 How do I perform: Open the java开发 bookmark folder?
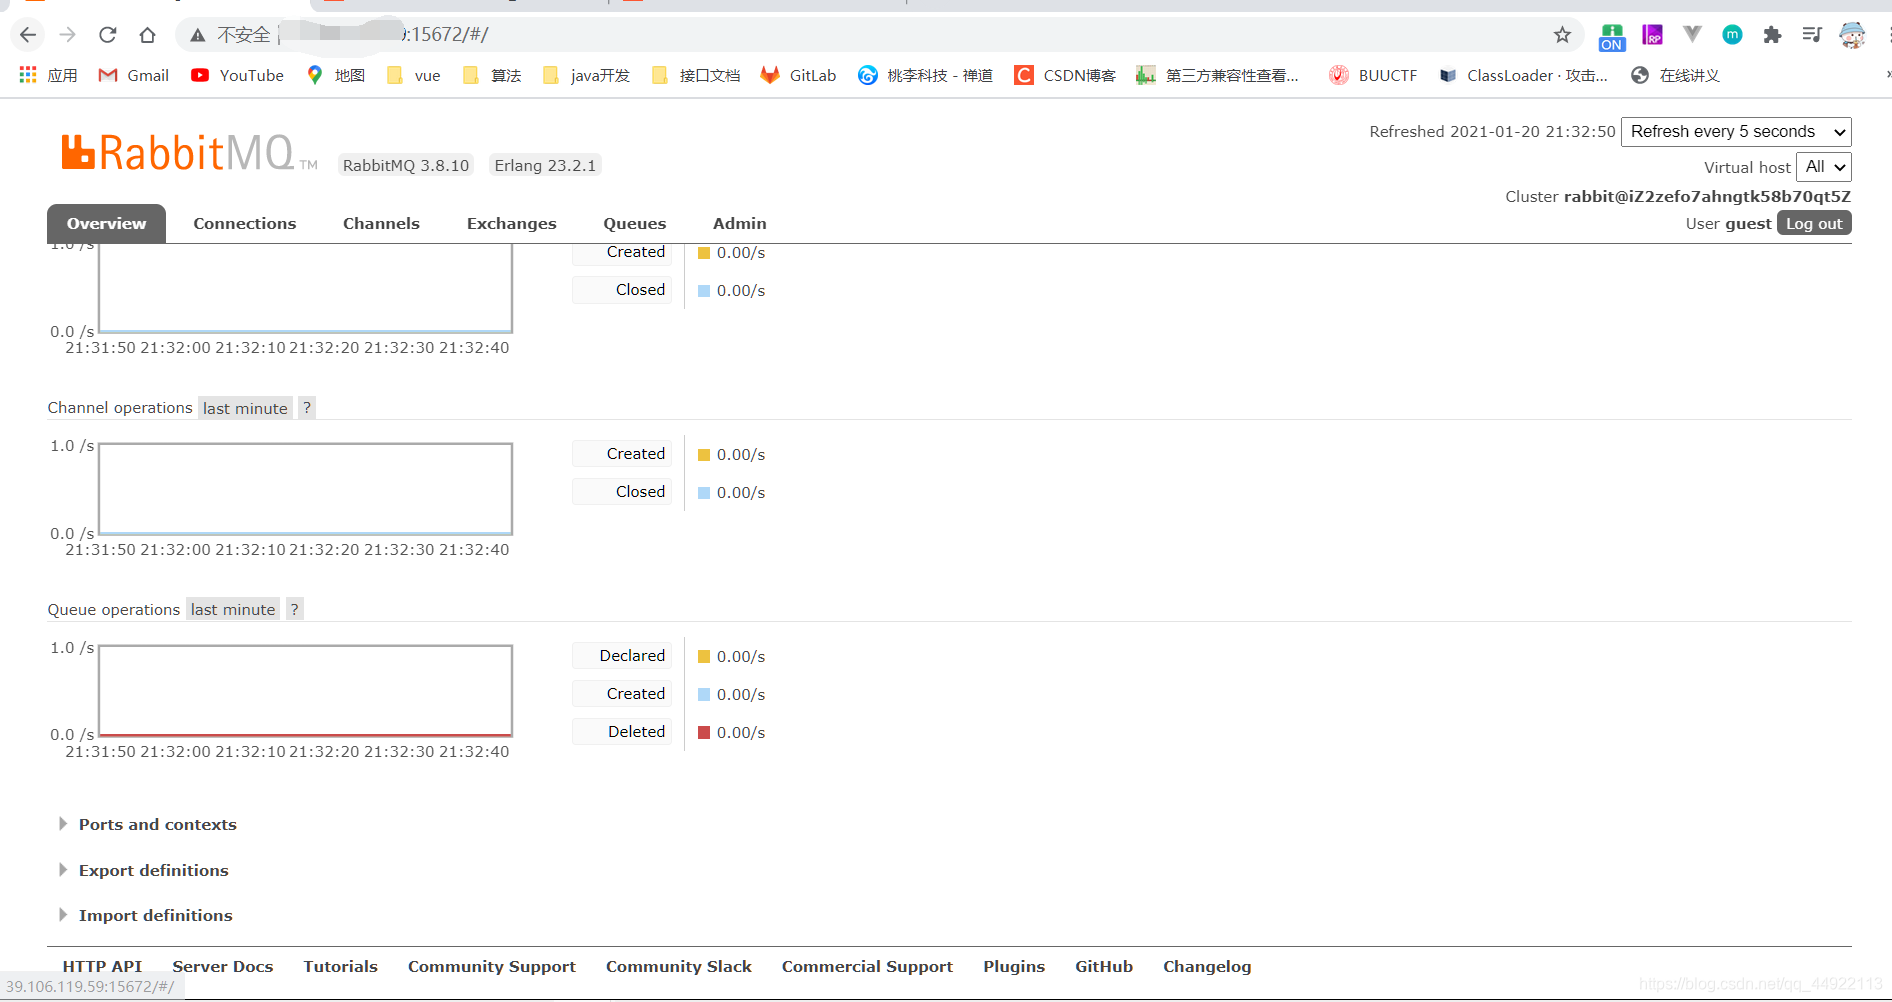[586, 75]
